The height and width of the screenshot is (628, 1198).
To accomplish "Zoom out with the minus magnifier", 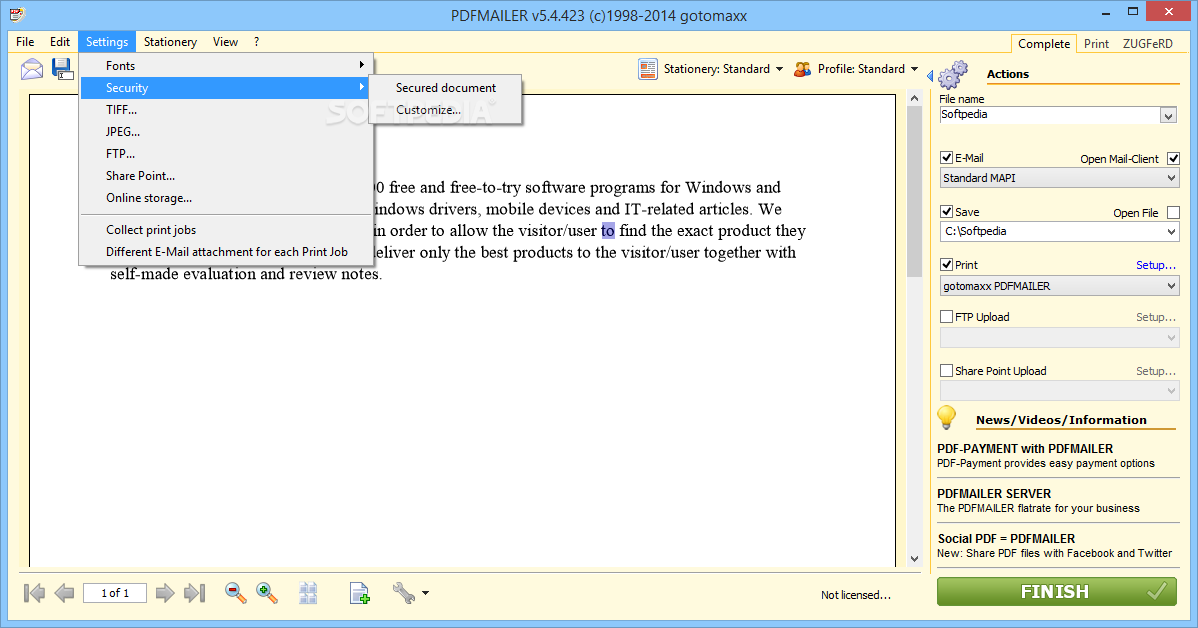I will tap(235, 593).
